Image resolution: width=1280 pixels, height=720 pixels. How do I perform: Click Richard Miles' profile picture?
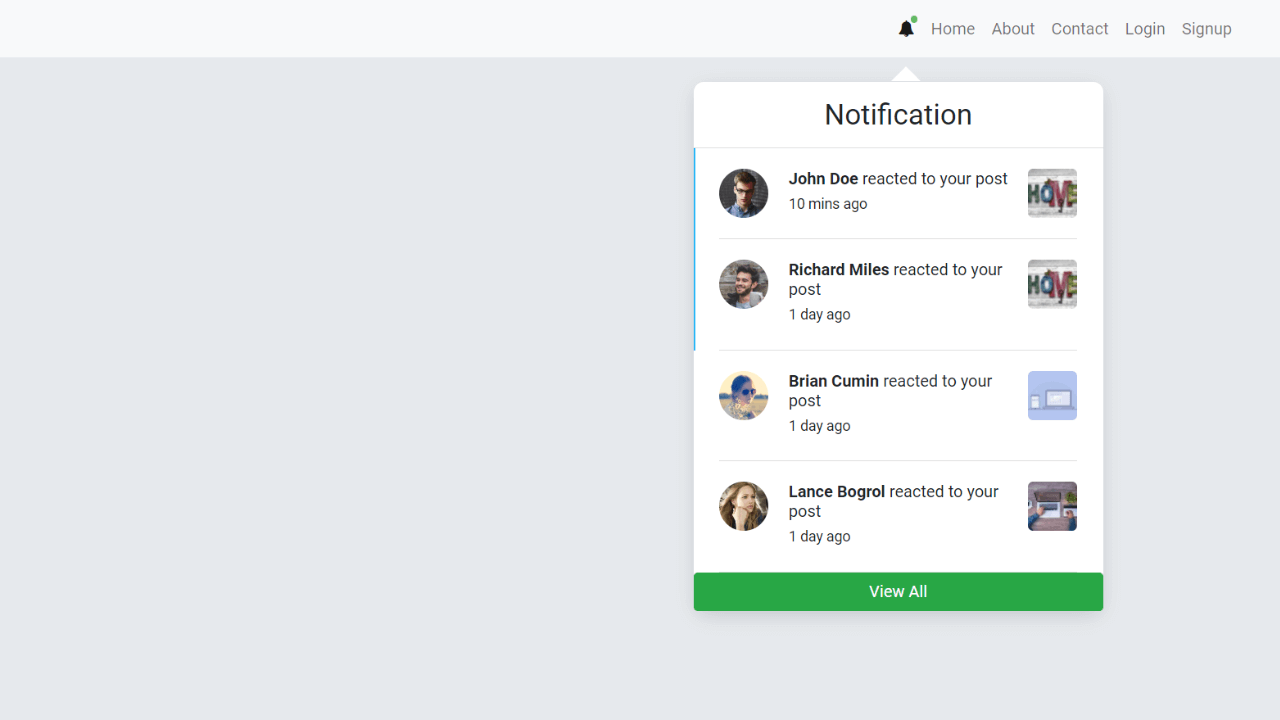coord(743,283)
